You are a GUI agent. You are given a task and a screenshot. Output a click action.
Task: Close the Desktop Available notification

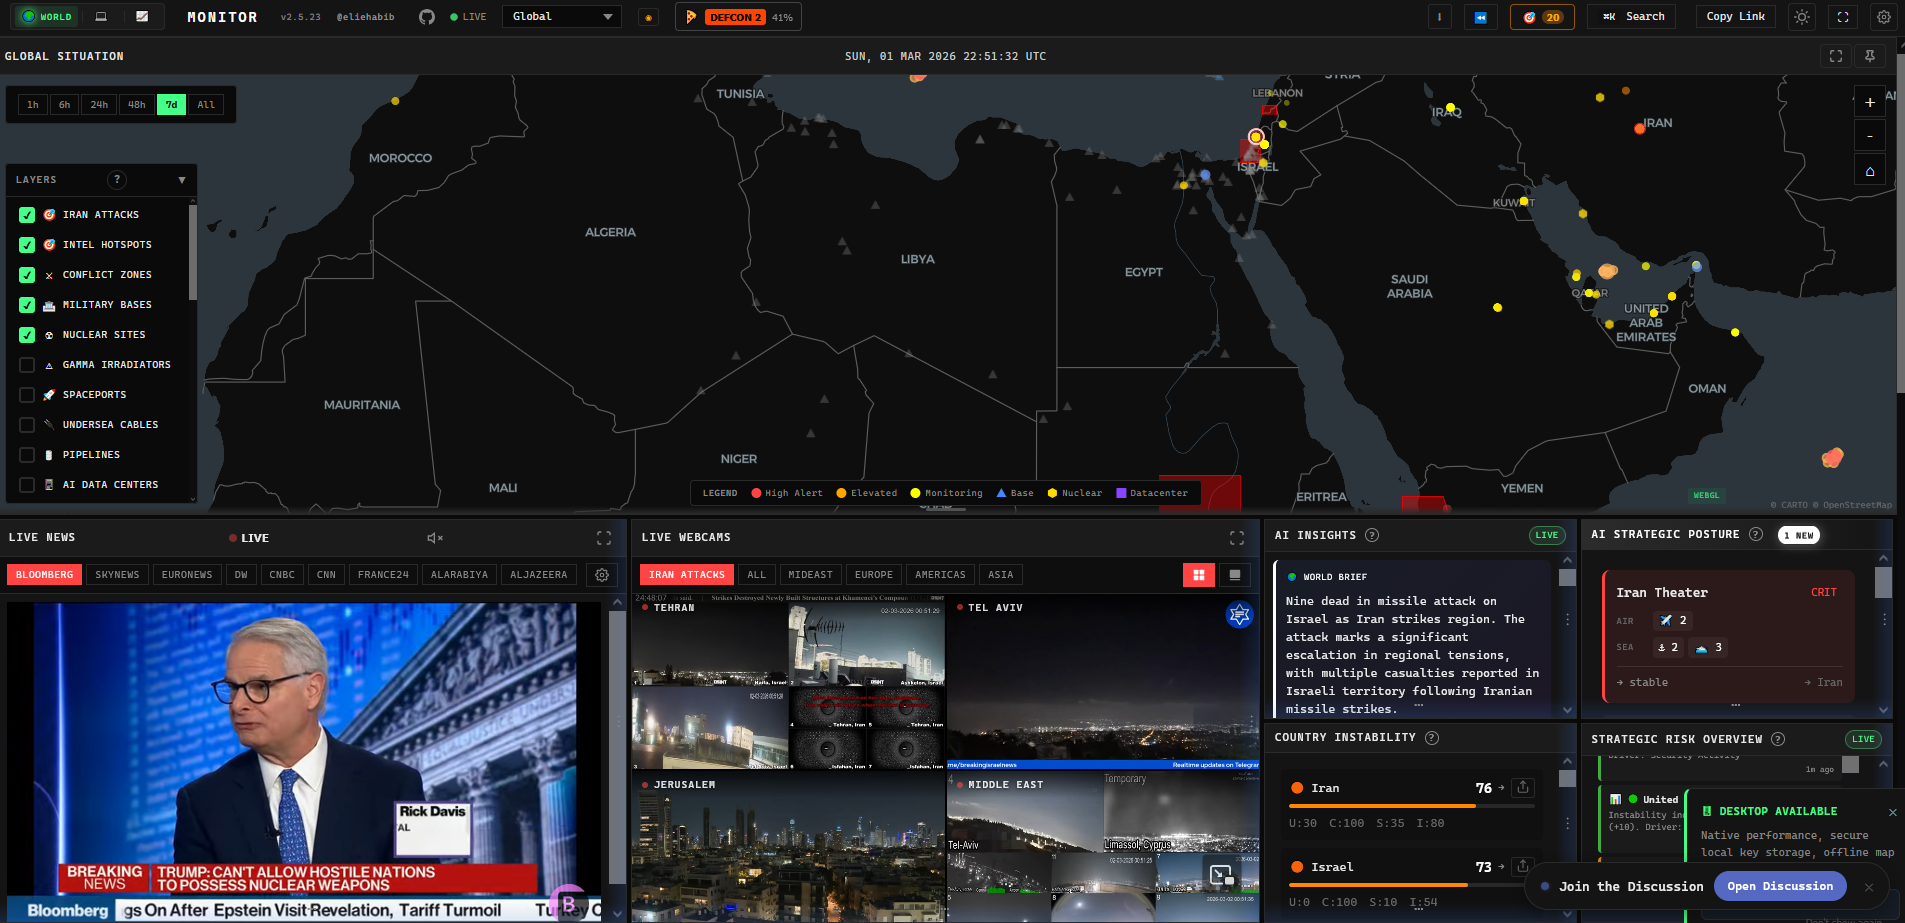click(1892, 812)
